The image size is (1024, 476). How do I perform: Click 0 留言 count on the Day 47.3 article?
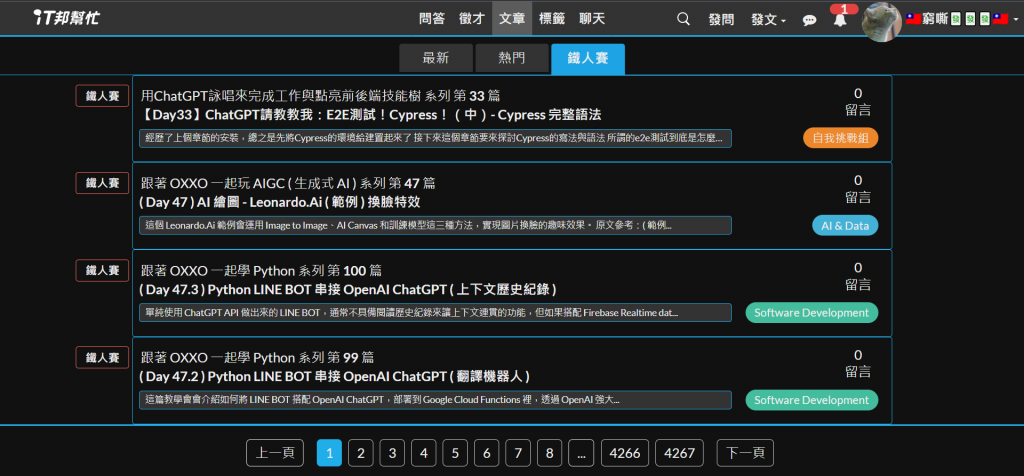click(858, 276)
